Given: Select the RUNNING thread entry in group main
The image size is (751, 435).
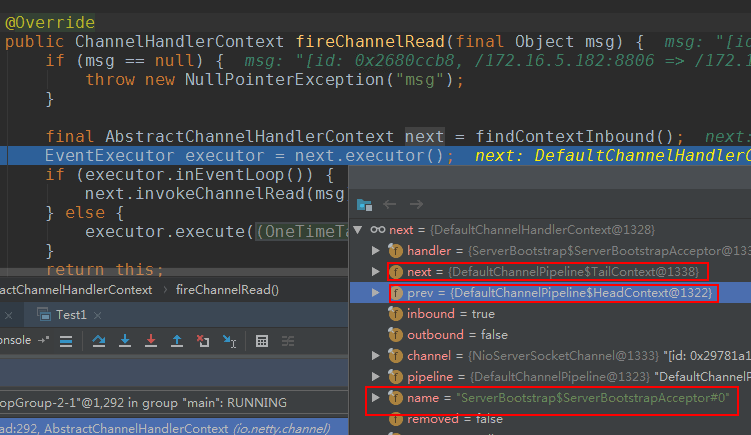Looking at the screenshot, I should [174, 402].
